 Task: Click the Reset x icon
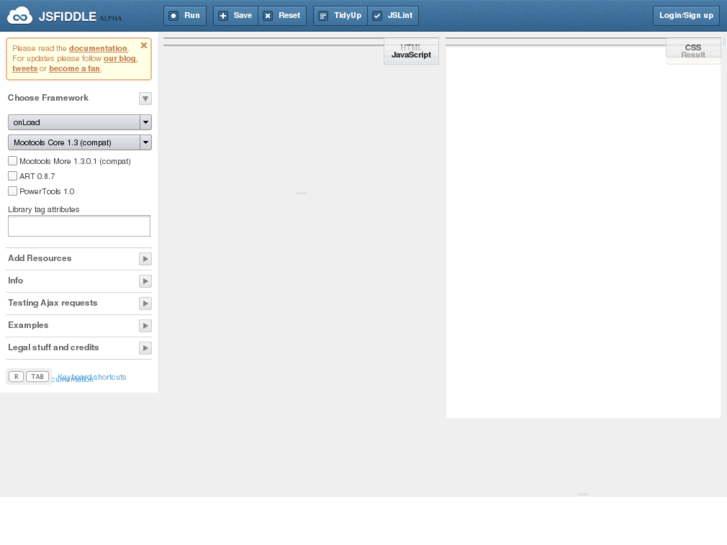(x=268, y=16)
